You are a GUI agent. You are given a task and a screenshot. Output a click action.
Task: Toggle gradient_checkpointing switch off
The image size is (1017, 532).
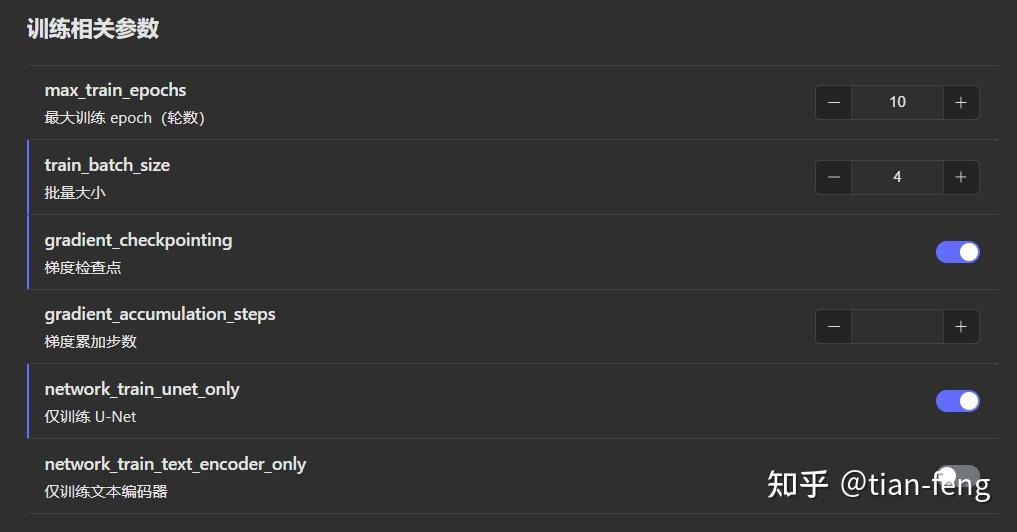coord(957,252)
